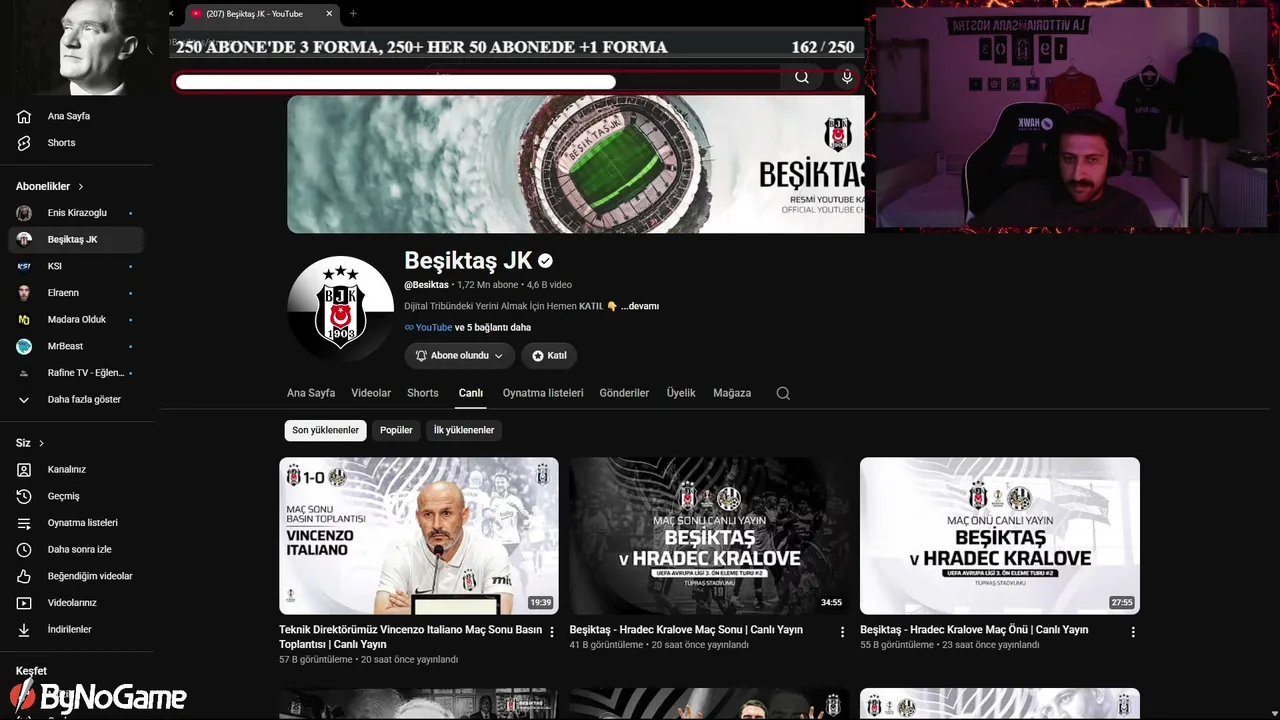Viewport: 1280px width, 720px height.
Task: Select the Popüler filter chip
Action: point(396,430)
